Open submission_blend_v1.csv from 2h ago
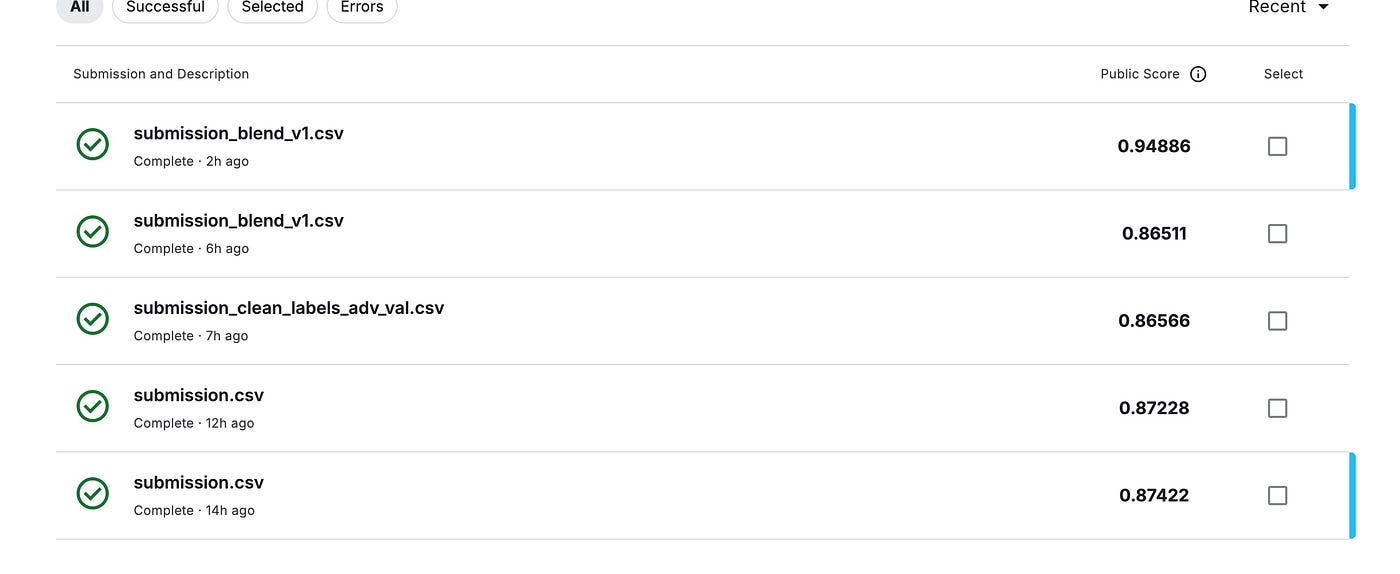The image size is (1400, 574). point(239,133)
